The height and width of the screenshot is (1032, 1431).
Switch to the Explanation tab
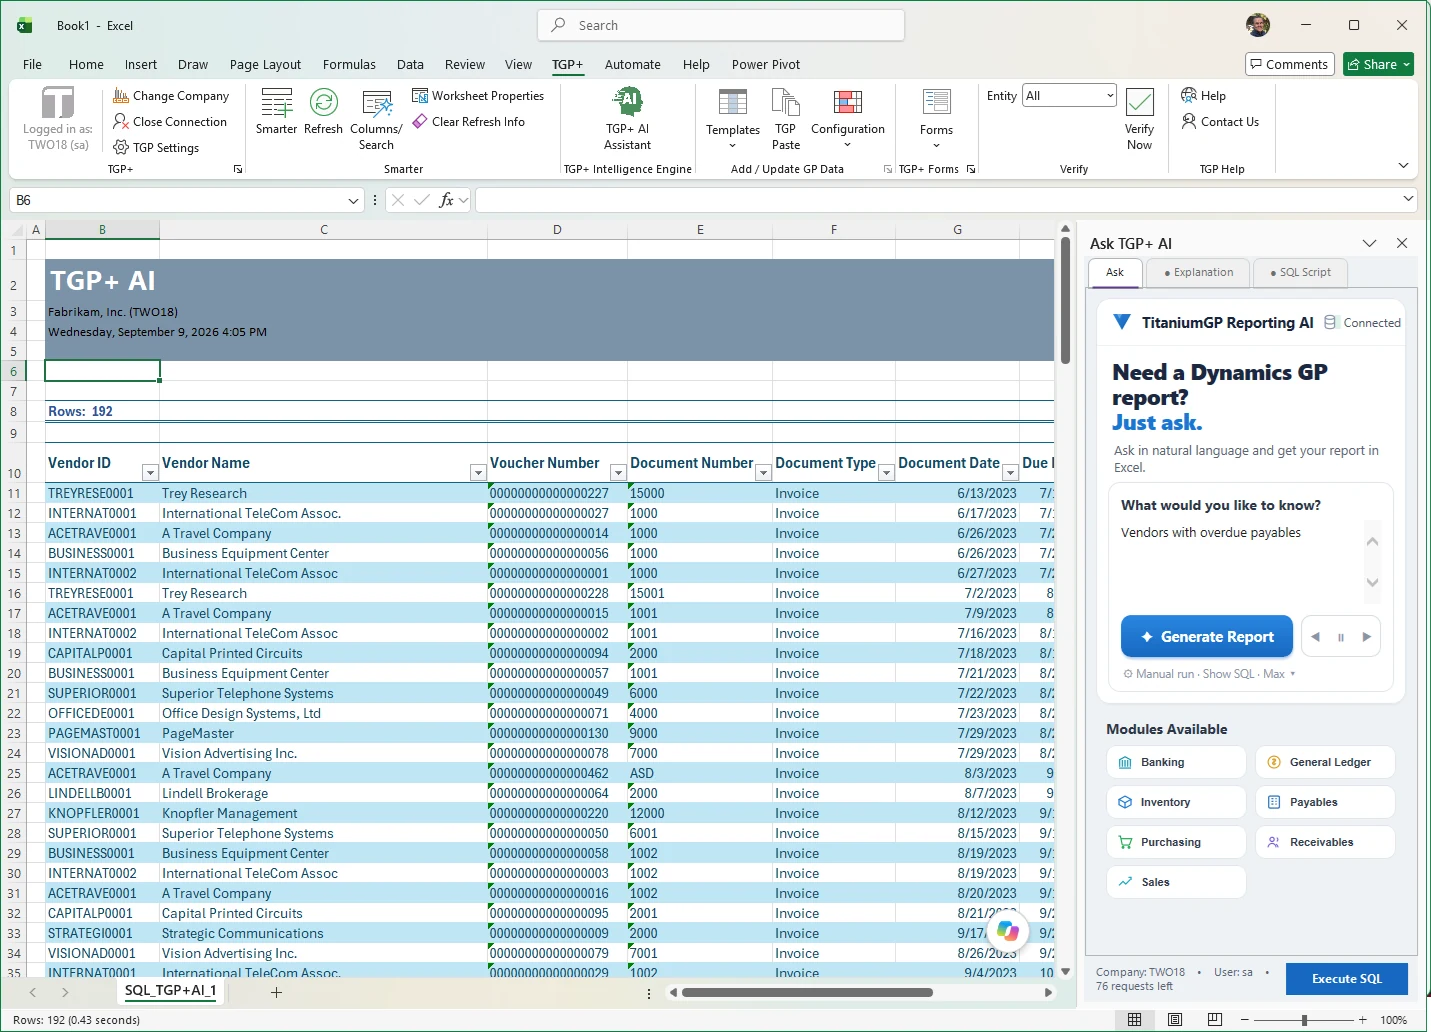coord(1198,272)
